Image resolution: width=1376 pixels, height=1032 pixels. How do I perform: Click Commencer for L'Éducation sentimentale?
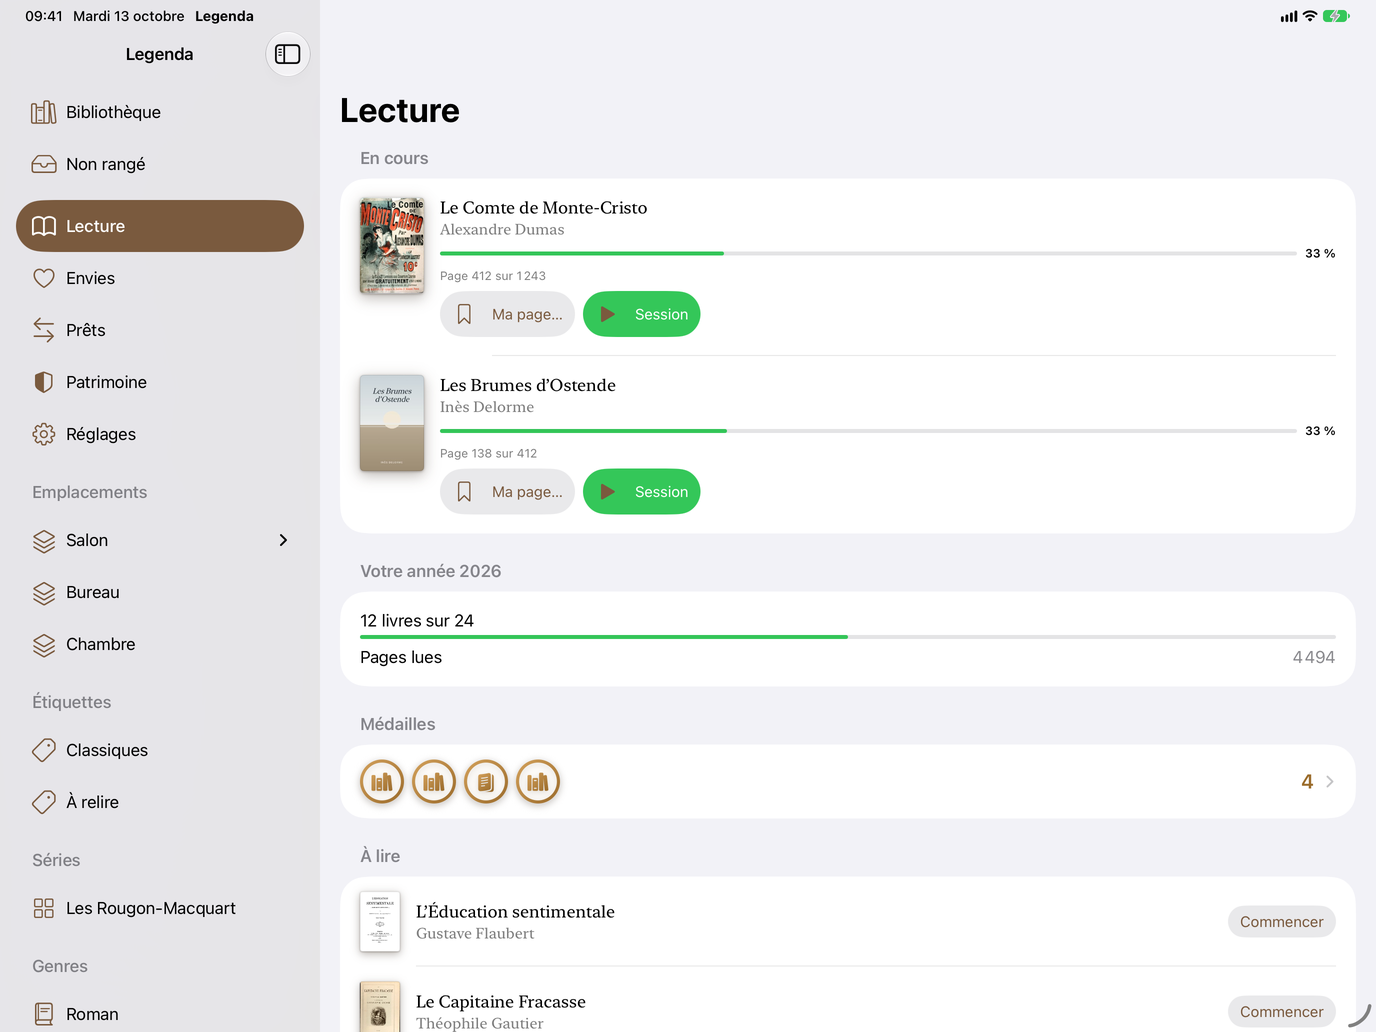(1282, 922)
